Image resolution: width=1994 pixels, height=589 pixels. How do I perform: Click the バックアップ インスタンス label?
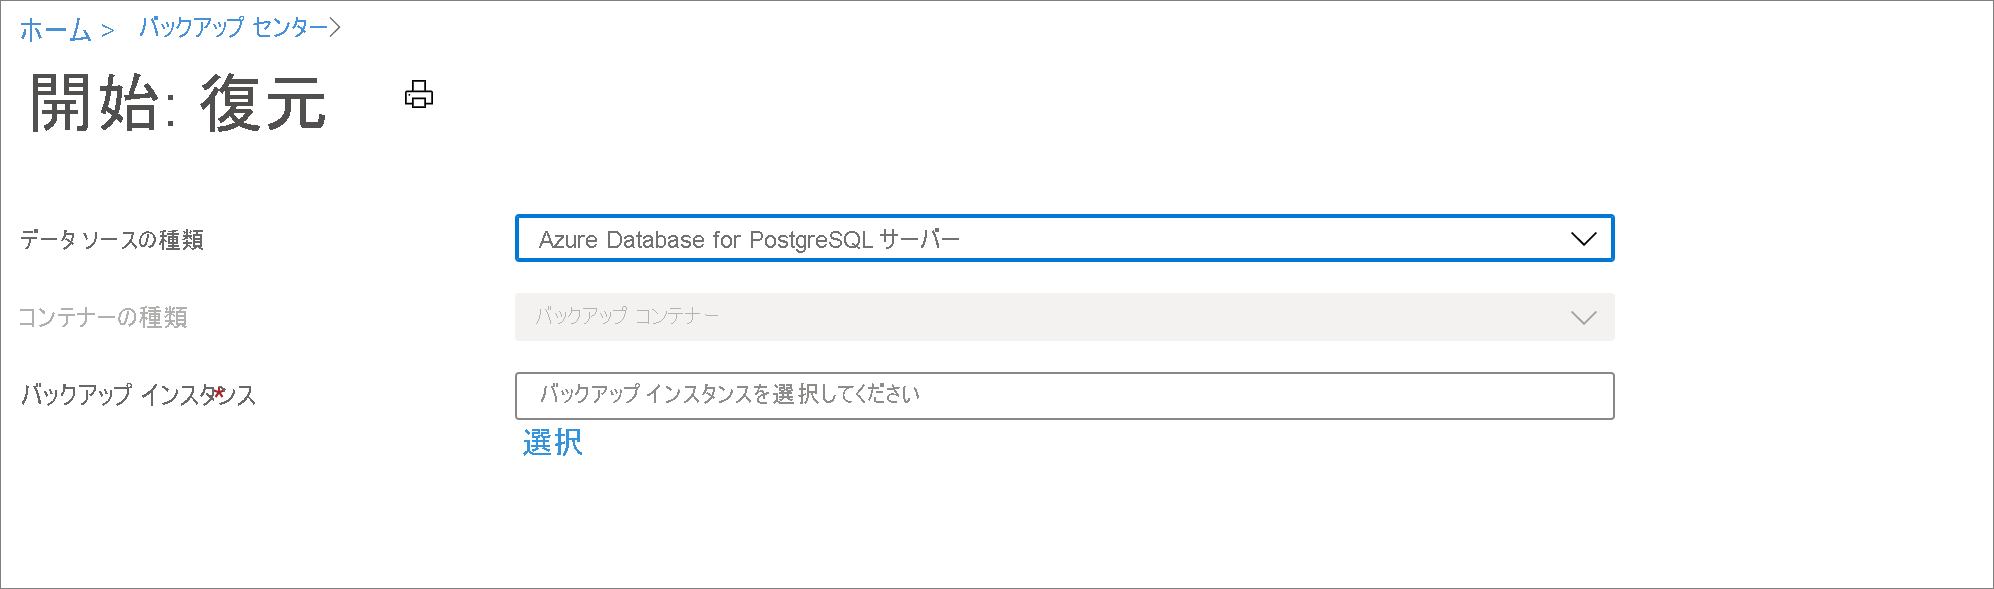coord(135,395)
